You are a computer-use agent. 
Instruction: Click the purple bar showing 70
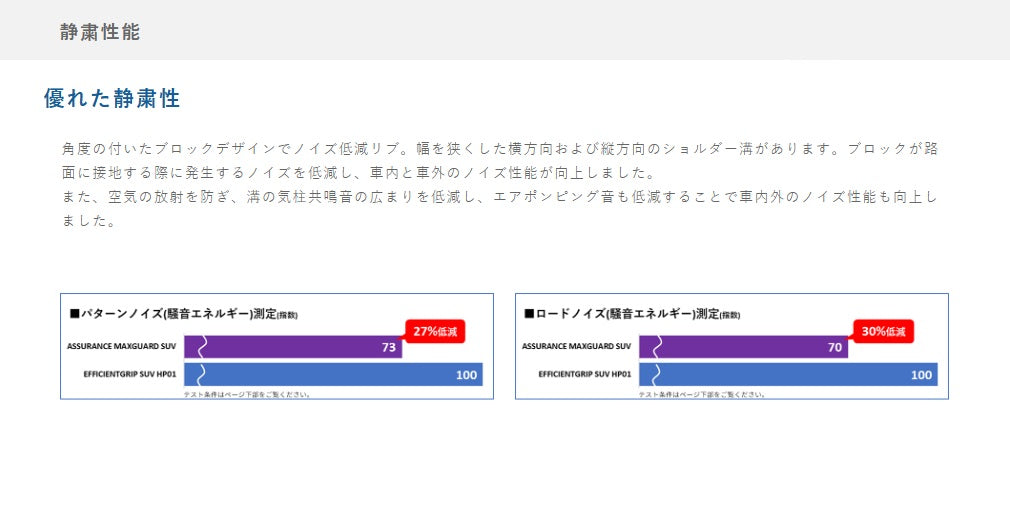point(743,347)
